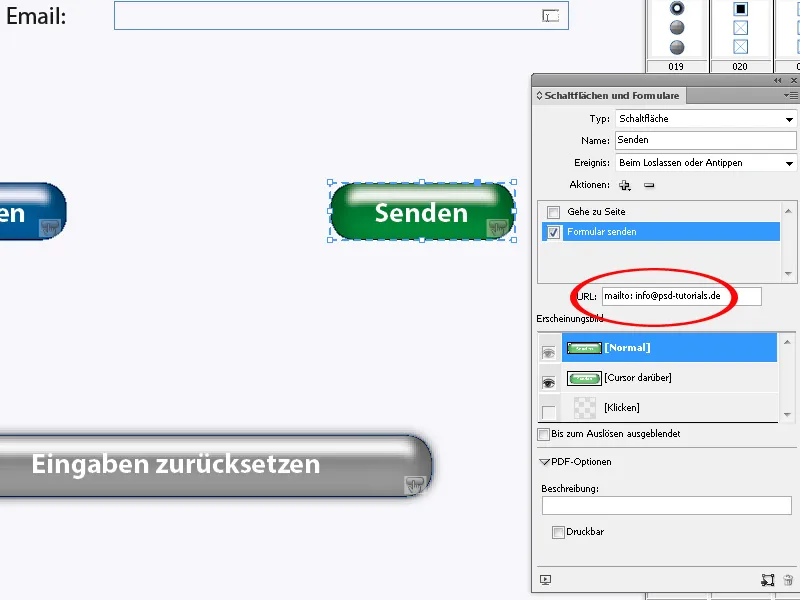Check Bis zum Auslösen ausgeblendet

[x=544, y=434]
